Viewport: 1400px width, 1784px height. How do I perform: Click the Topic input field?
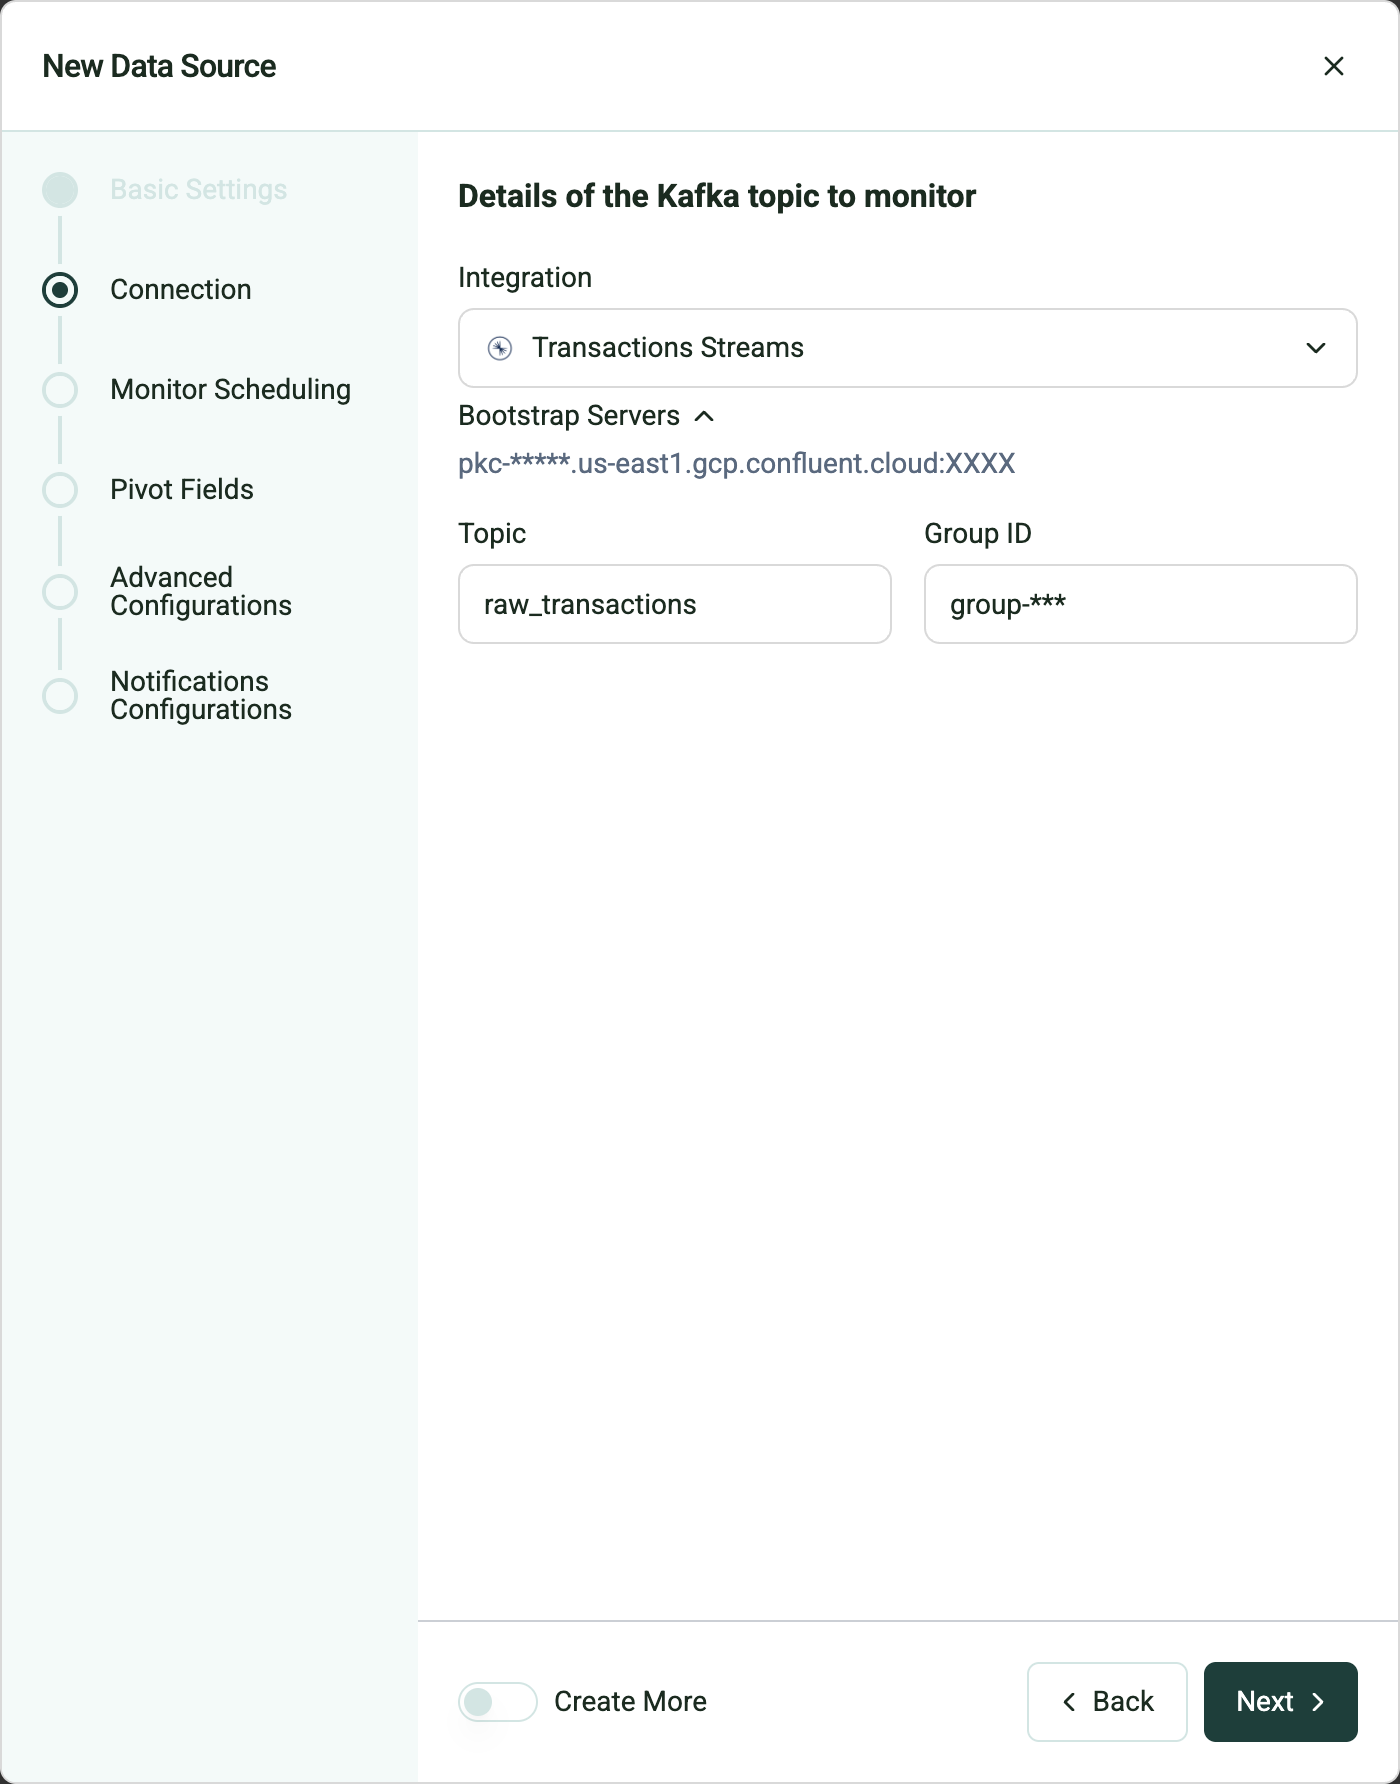pyautogui.click(x=674, y=604)
